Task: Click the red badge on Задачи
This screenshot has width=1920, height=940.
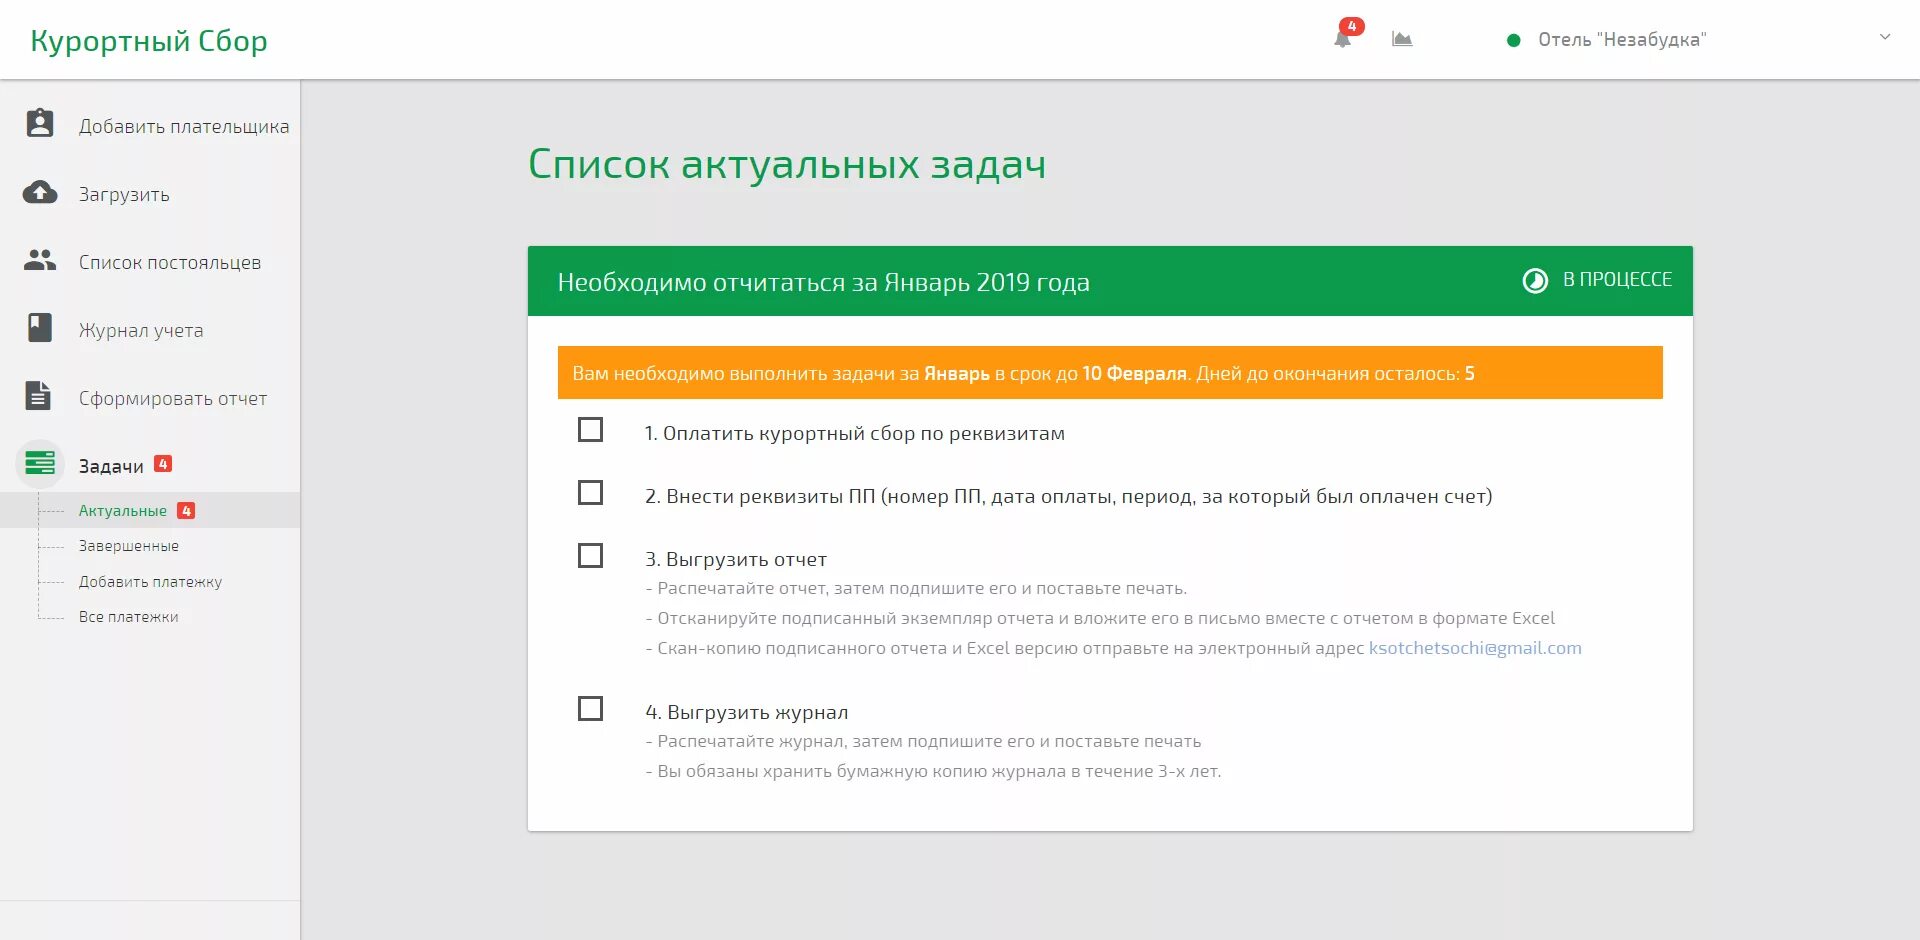Action: tap(163, 464)
